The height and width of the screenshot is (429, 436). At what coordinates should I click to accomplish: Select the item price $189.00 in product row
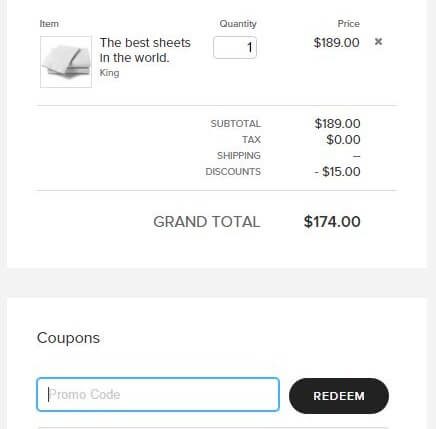click(x=337, y=43)
